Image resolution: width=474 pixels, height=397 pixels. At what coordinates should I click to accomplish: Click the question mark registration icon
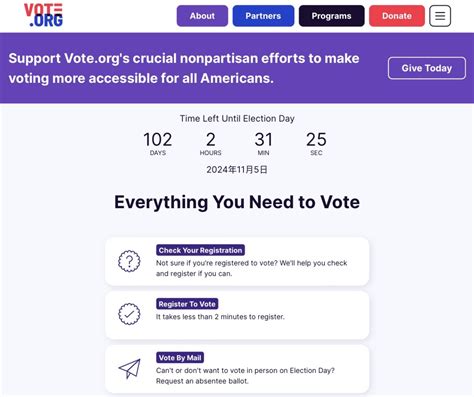[x=129, y=261]
